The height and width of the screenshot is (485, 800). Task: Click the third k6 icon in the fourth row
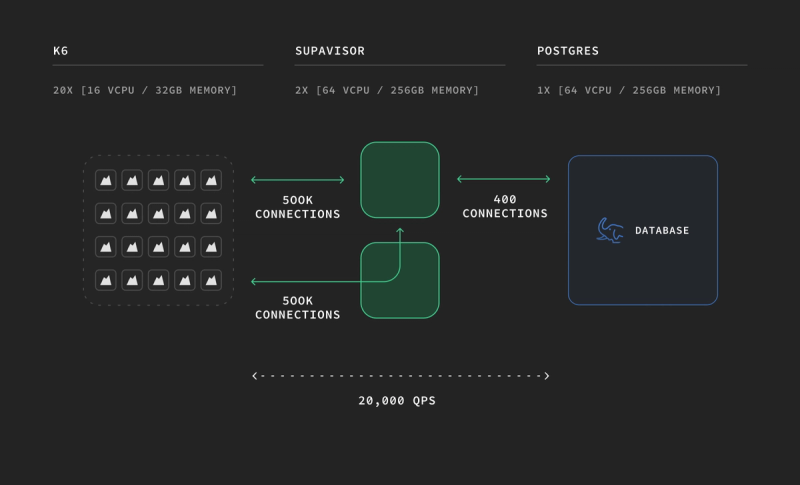point(158,280)
